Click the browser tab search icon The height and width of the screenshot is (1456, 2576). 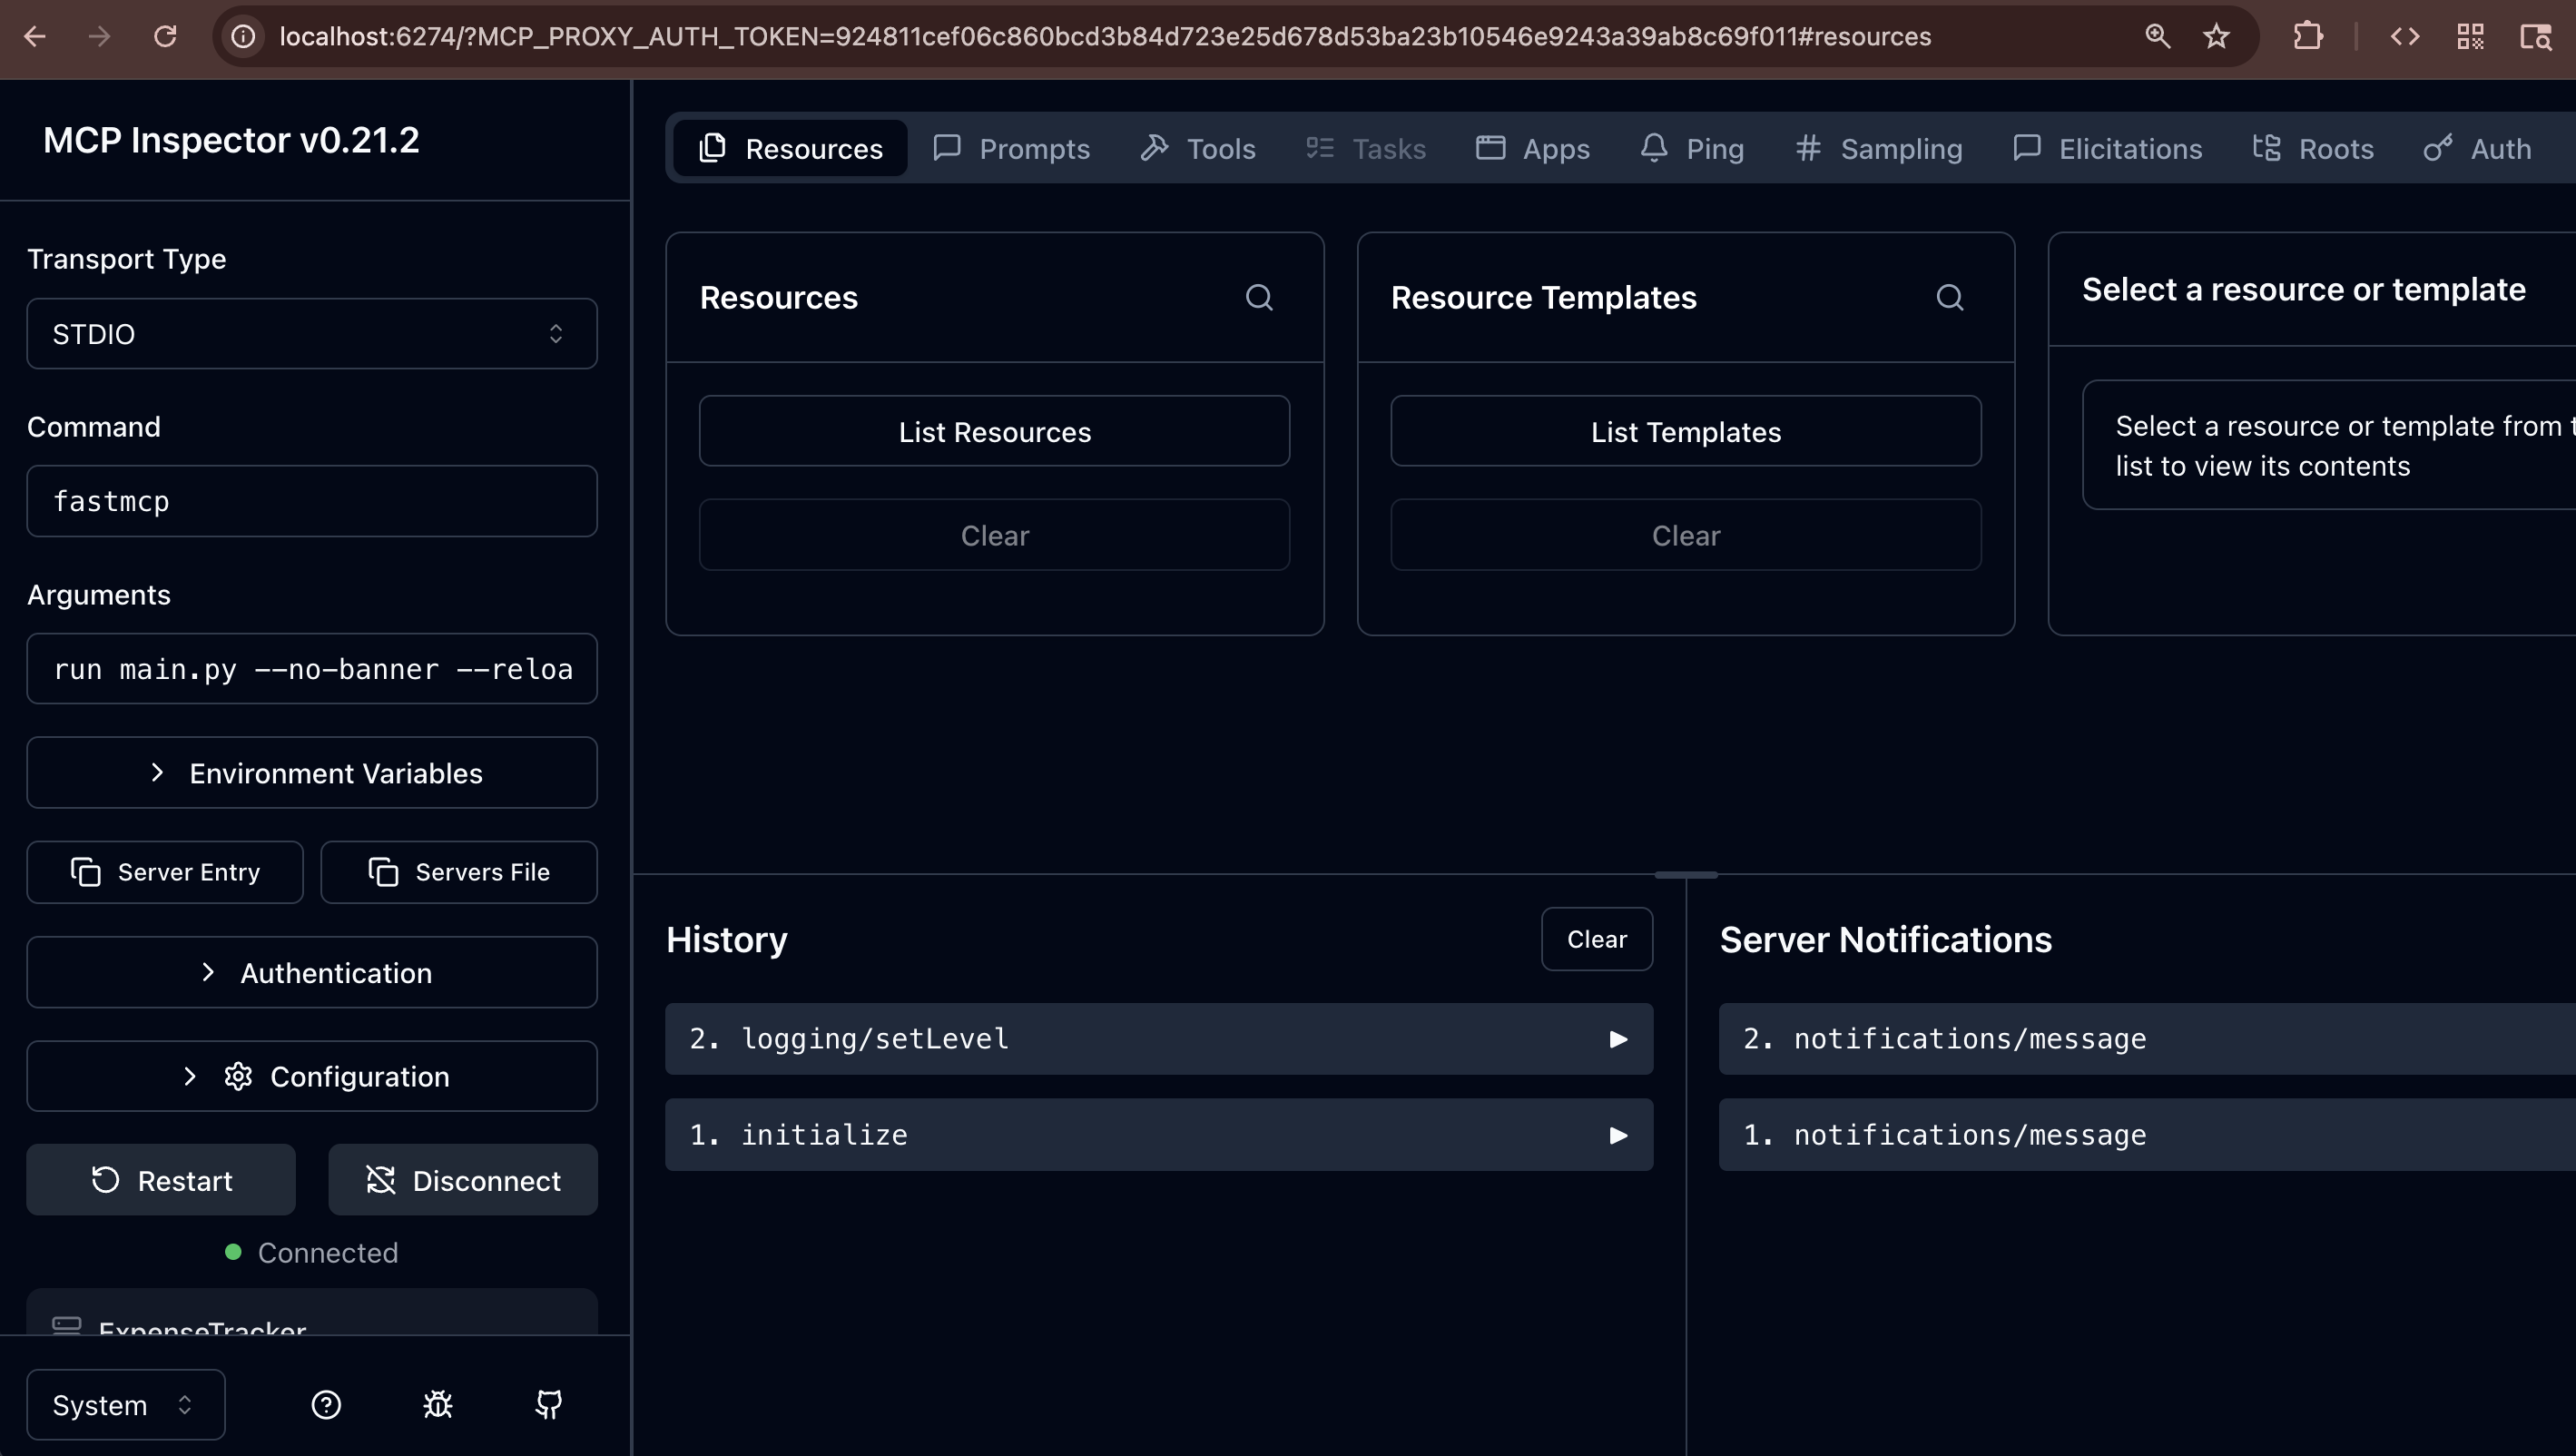pos(2535,37)
